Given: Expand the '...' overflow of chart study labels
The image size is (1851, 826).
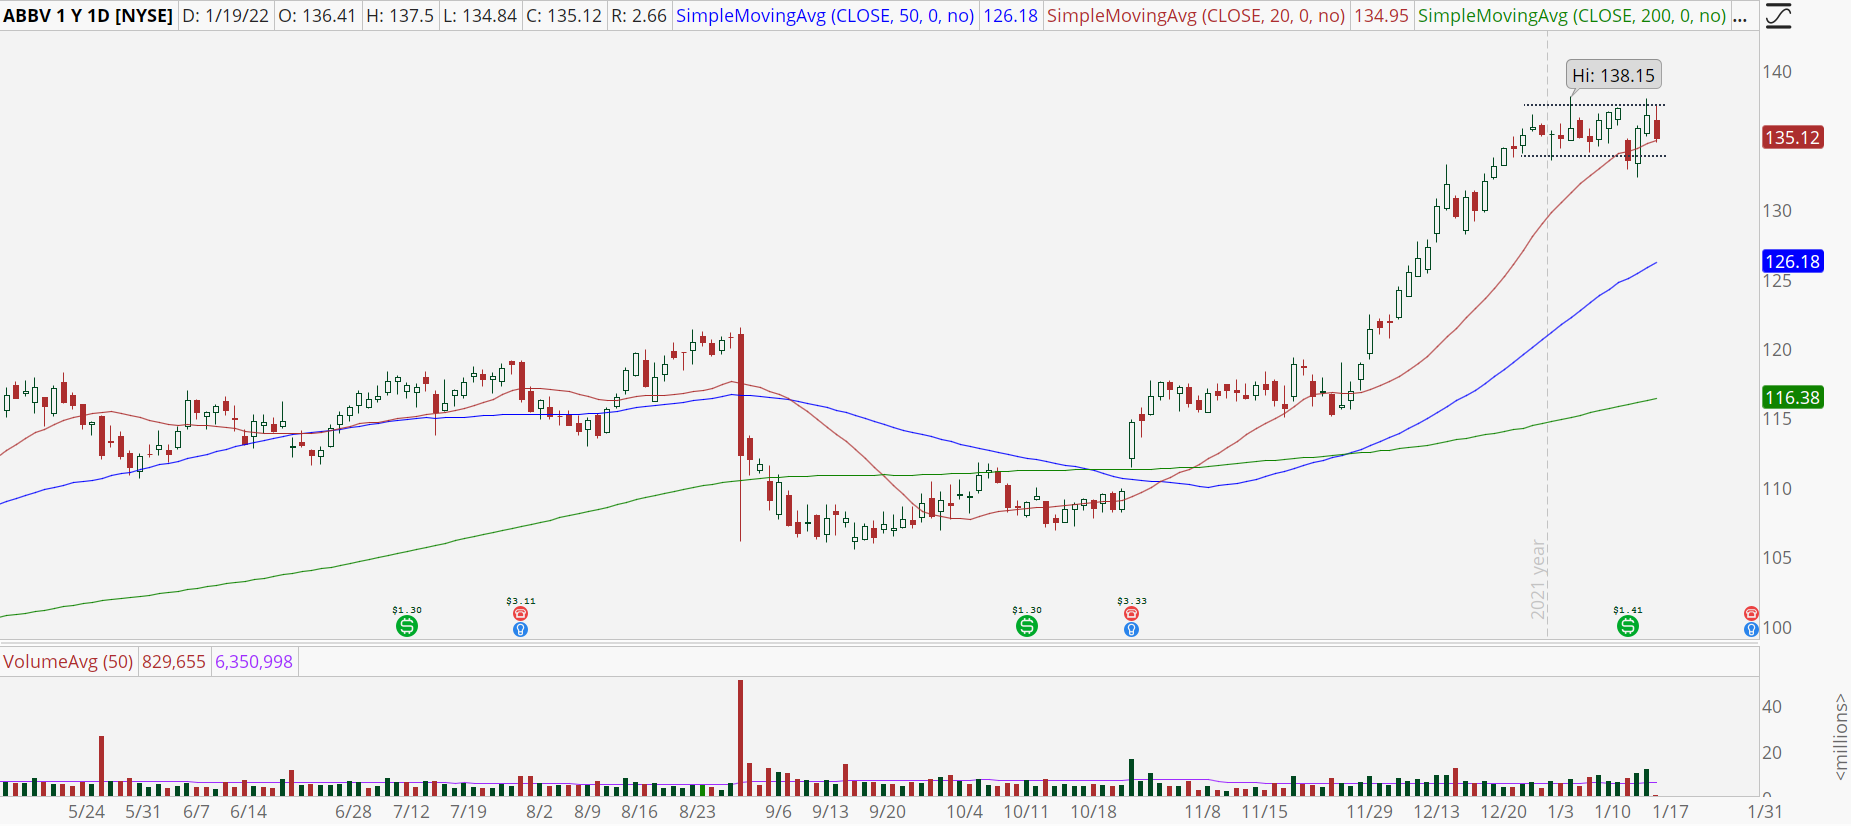Looking at the screenshot, I should (1740, 16).
